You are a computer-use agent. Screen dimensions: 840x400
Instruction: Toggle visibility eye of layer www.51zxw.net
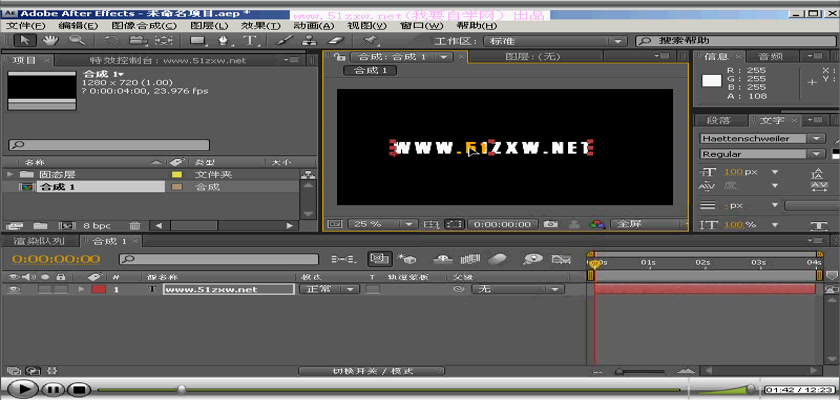pyautogui.click(x=14, y=289)
